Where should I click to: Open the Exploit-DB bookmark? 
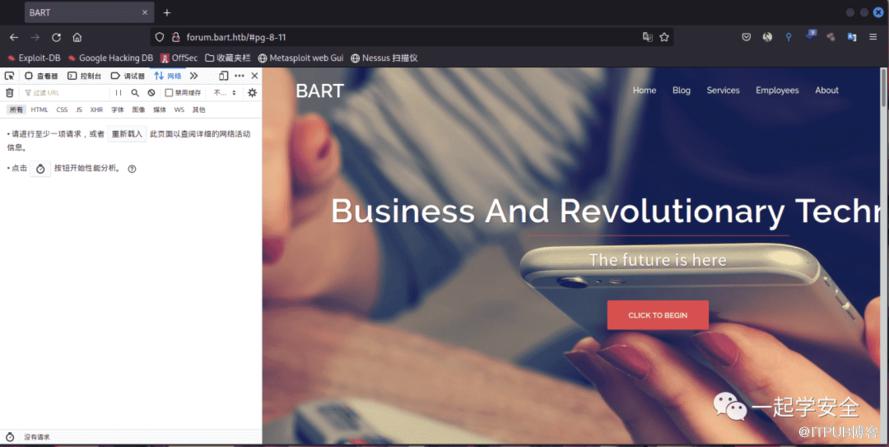click(34, 58)
